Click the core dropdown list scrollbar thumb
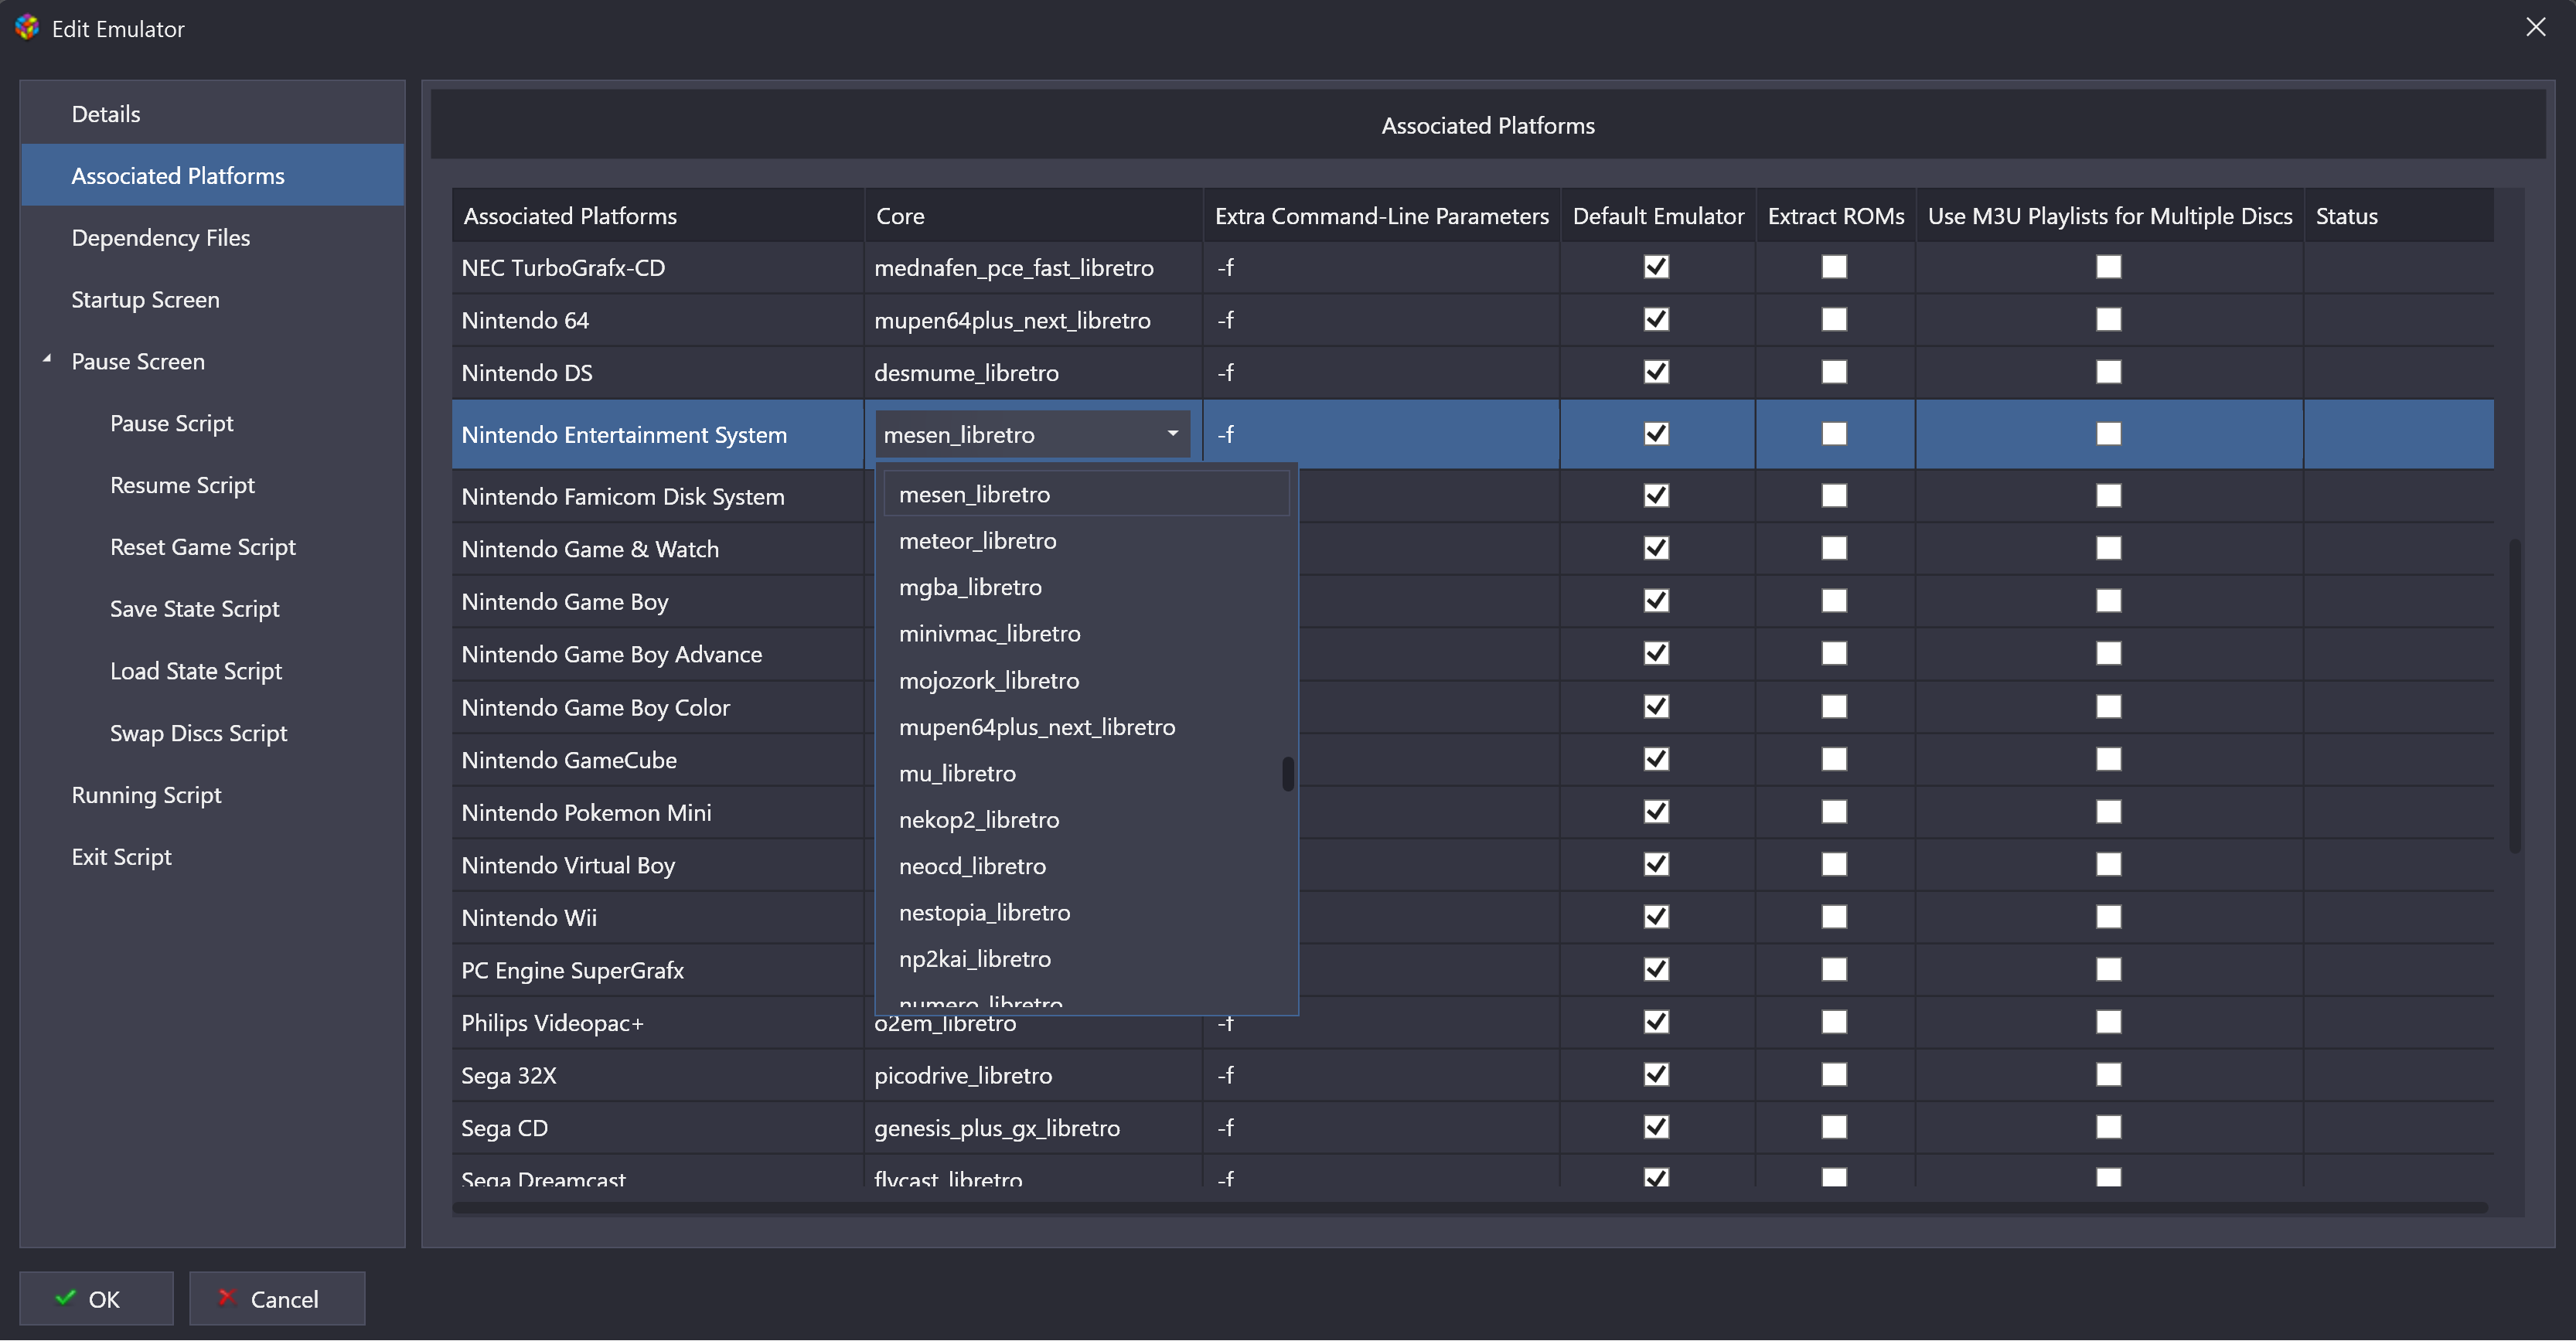The width and height of the screenshot is (2576, 1341). point(1288,774)
